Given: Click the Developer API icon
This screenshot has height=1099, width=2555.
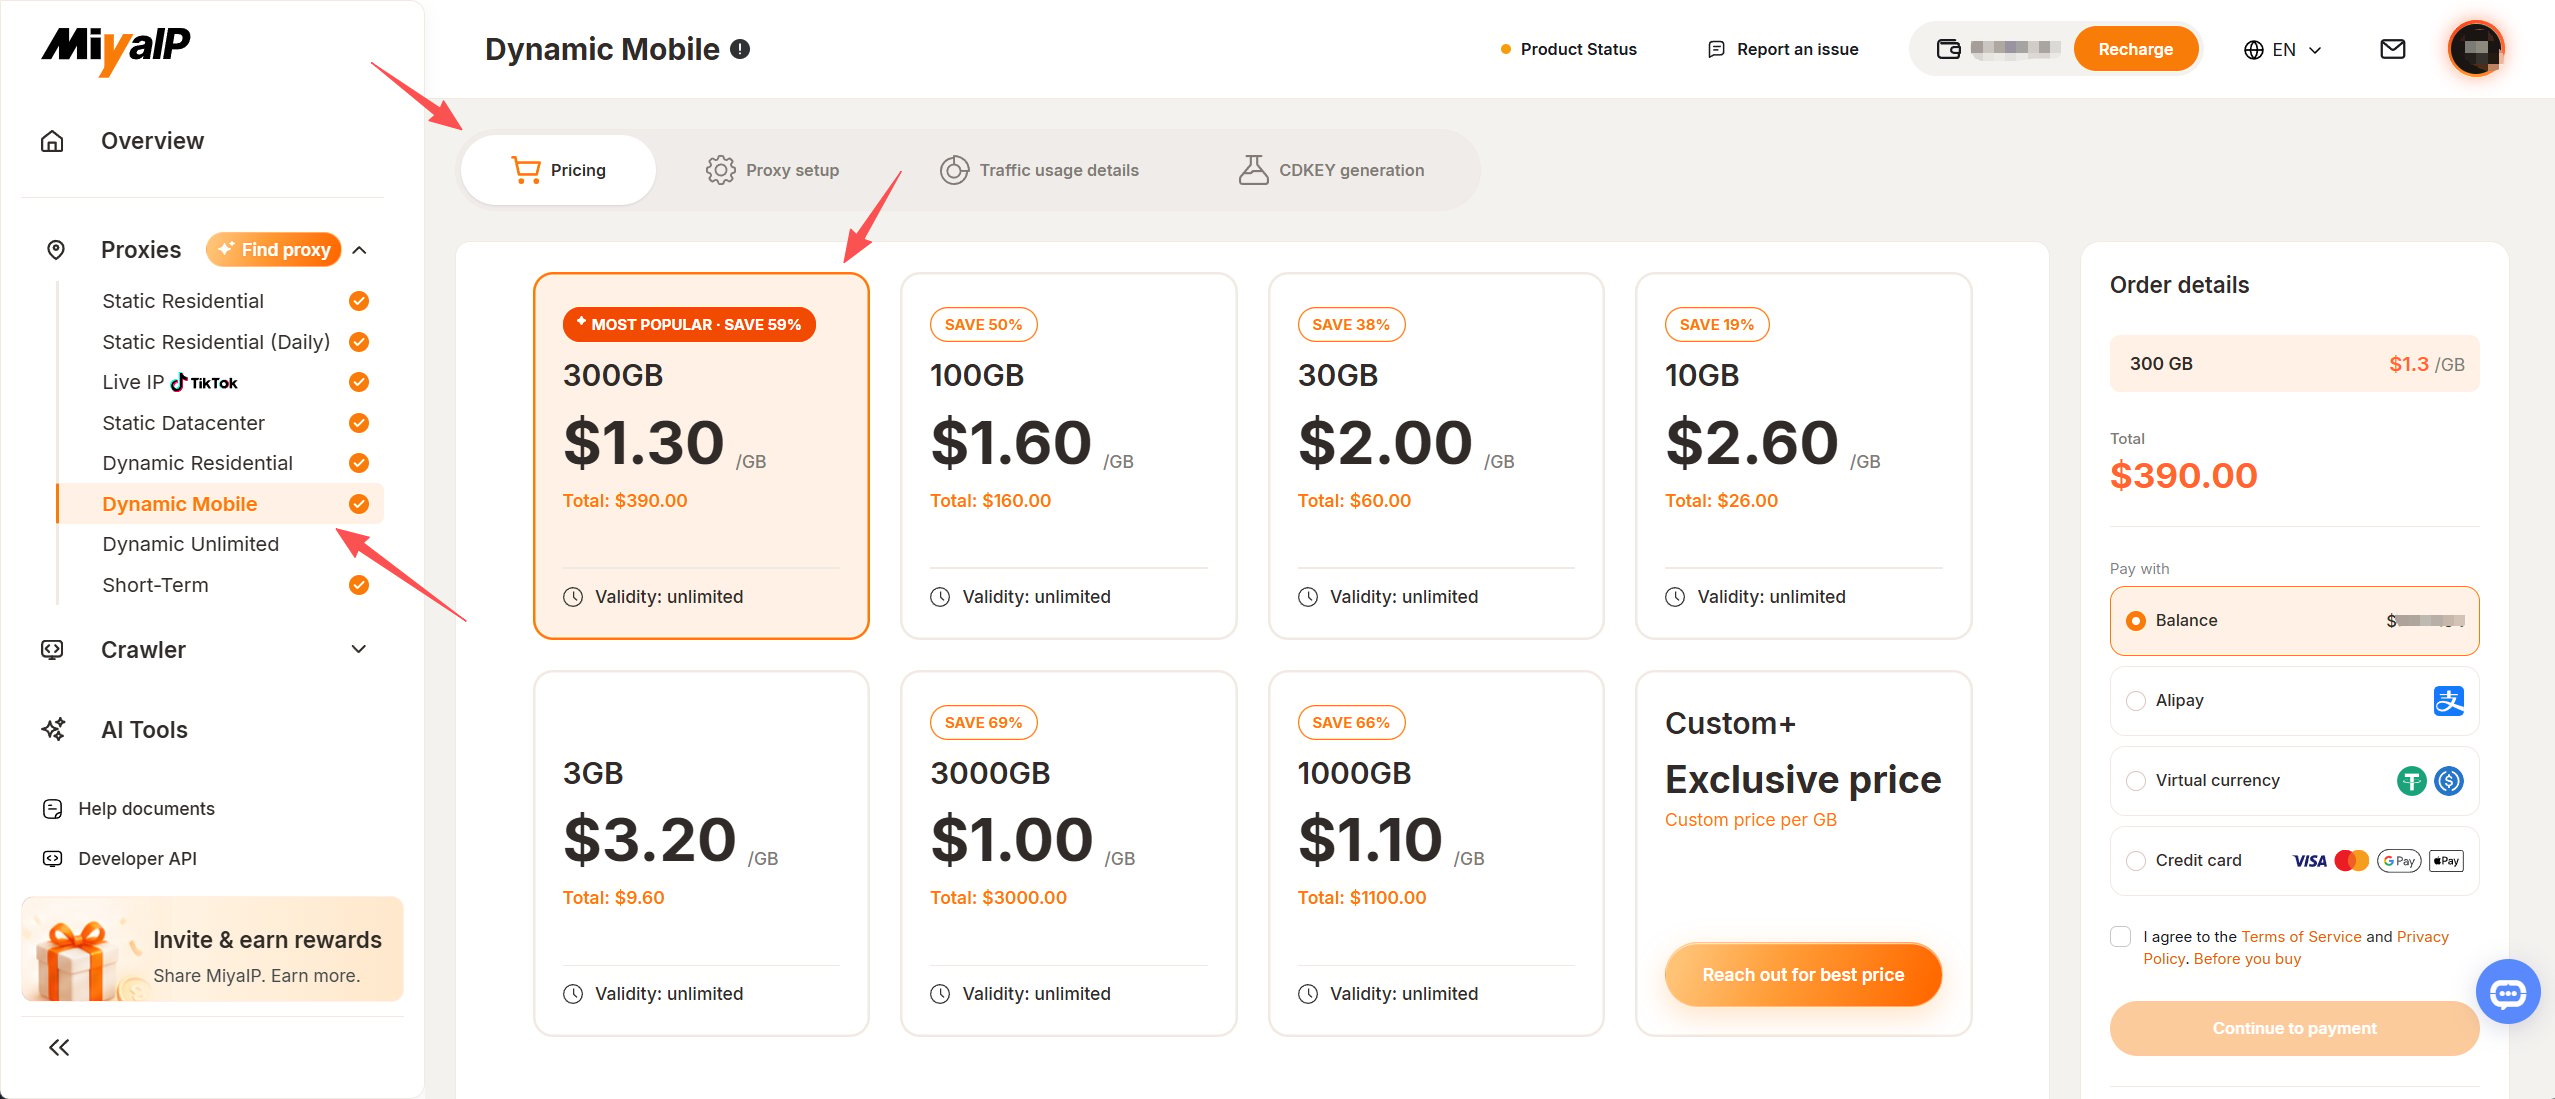Looking at the screenshot, I should tap(53, 859).
